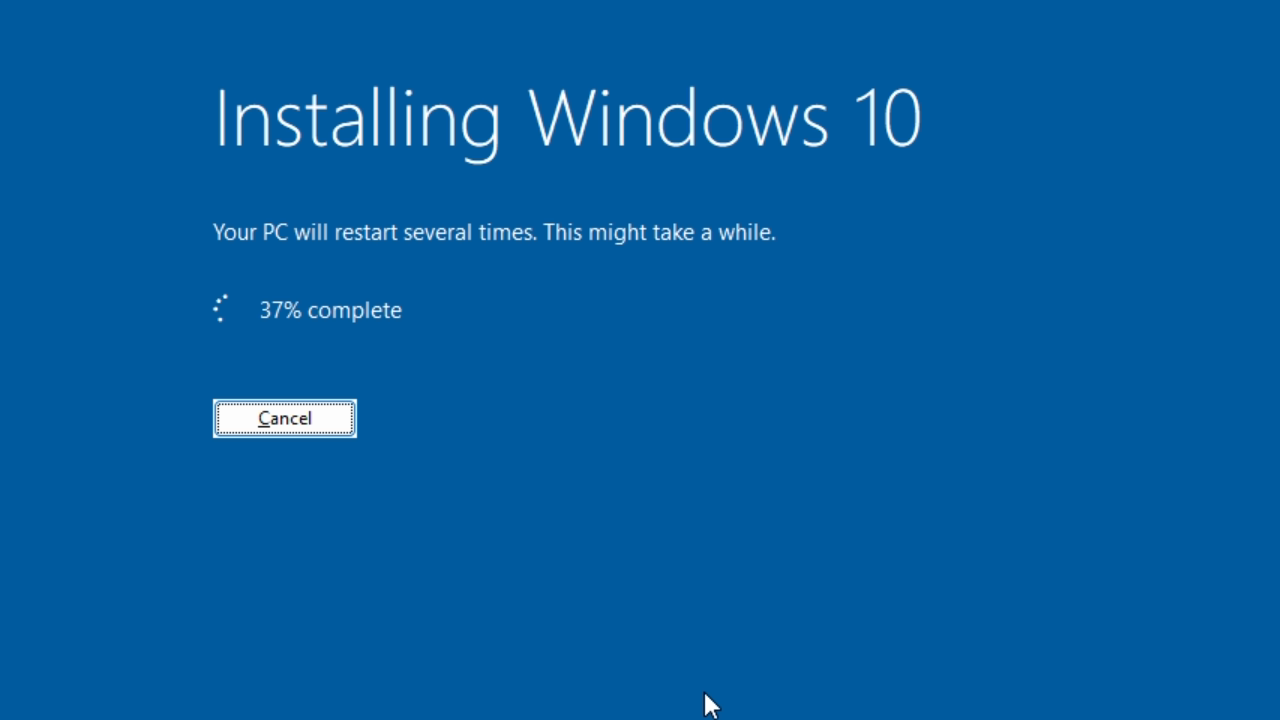Click the "This might take a while" sentence
The width and height of the screenshot is (1280, 720).
[x=660, y=233]
